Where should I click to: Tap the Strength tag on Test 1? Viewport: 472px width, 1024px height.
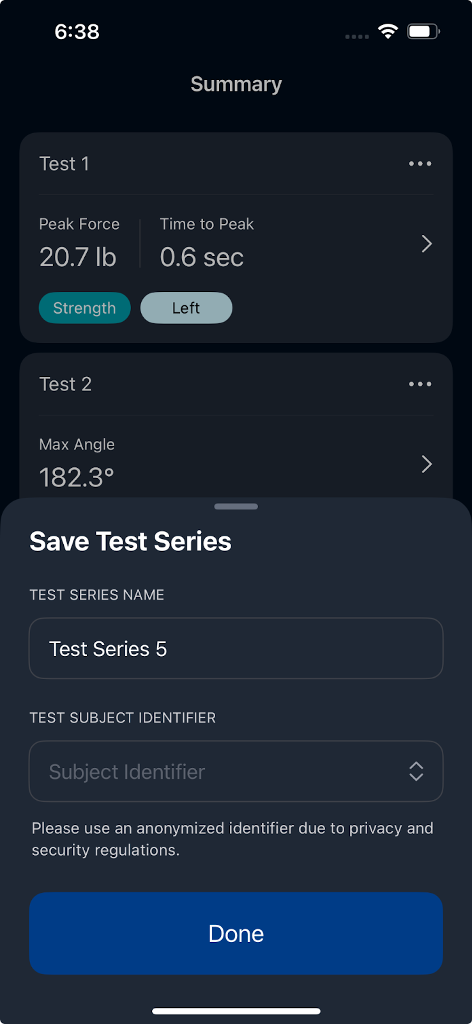(x=85, y=308)
